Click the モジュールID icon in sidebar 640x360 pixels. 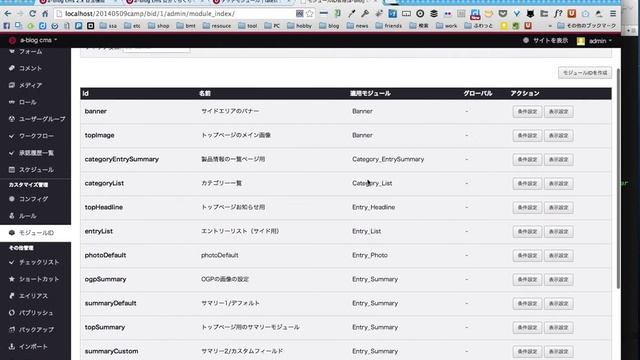[11, 233]
